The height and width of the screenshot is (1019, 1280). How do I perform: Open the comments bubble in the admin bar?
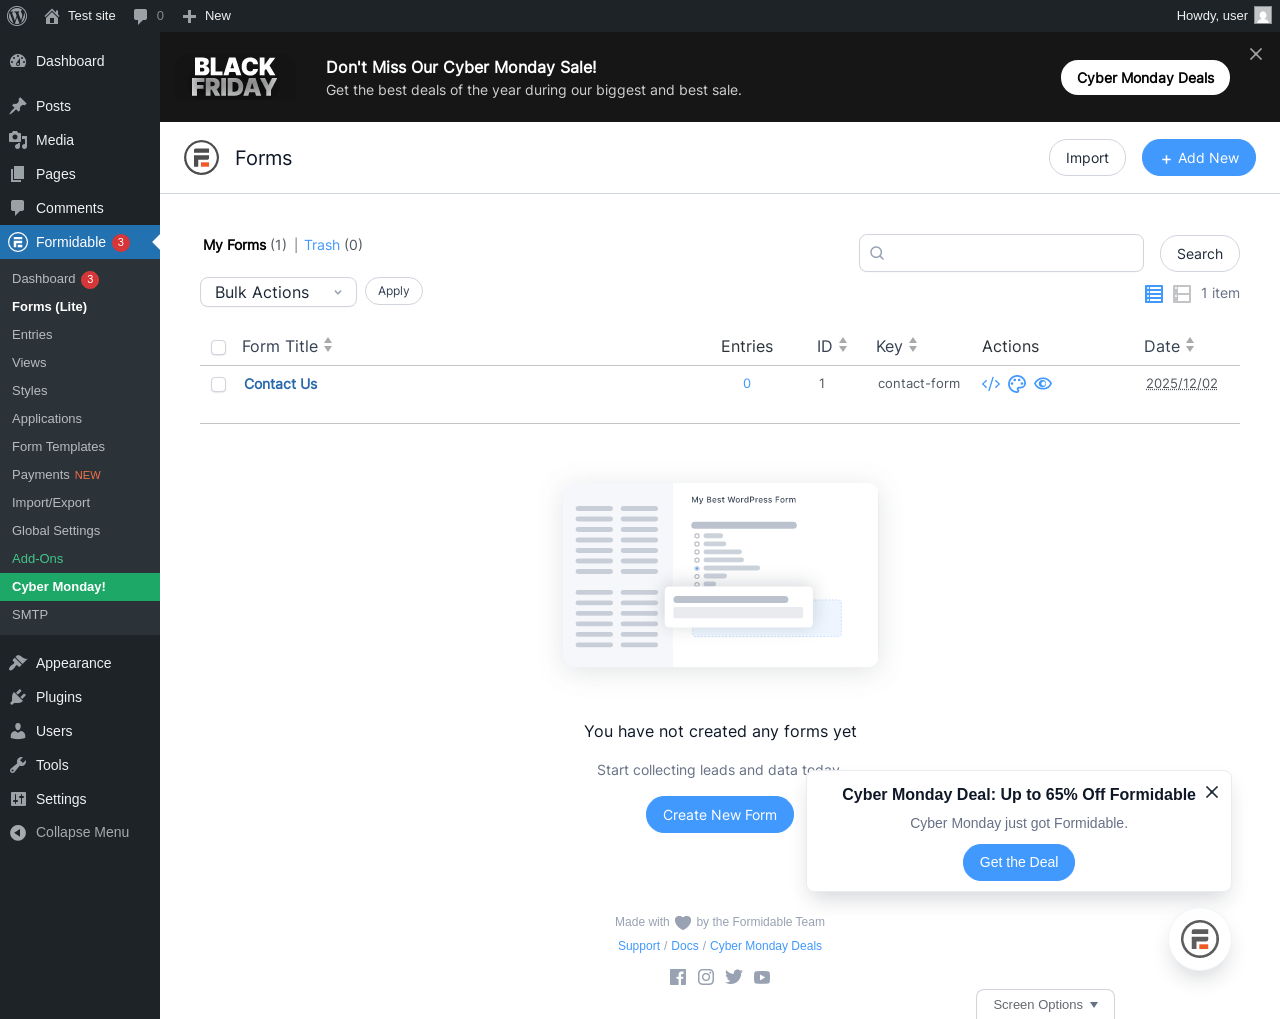148,16
